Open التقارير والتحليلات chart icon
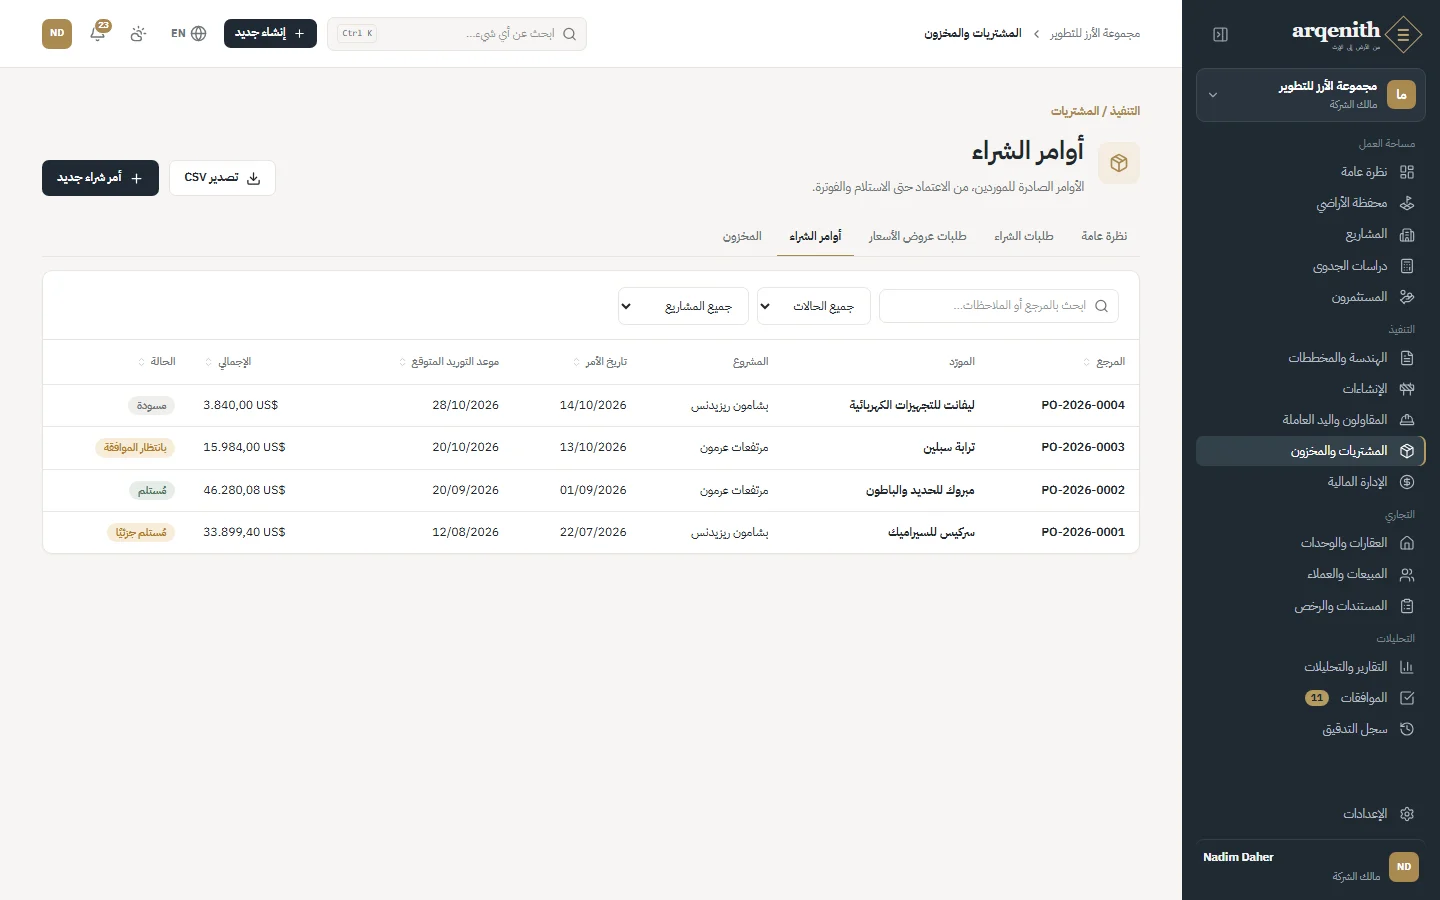The image size is (1440, 900). click(1407, 667)
